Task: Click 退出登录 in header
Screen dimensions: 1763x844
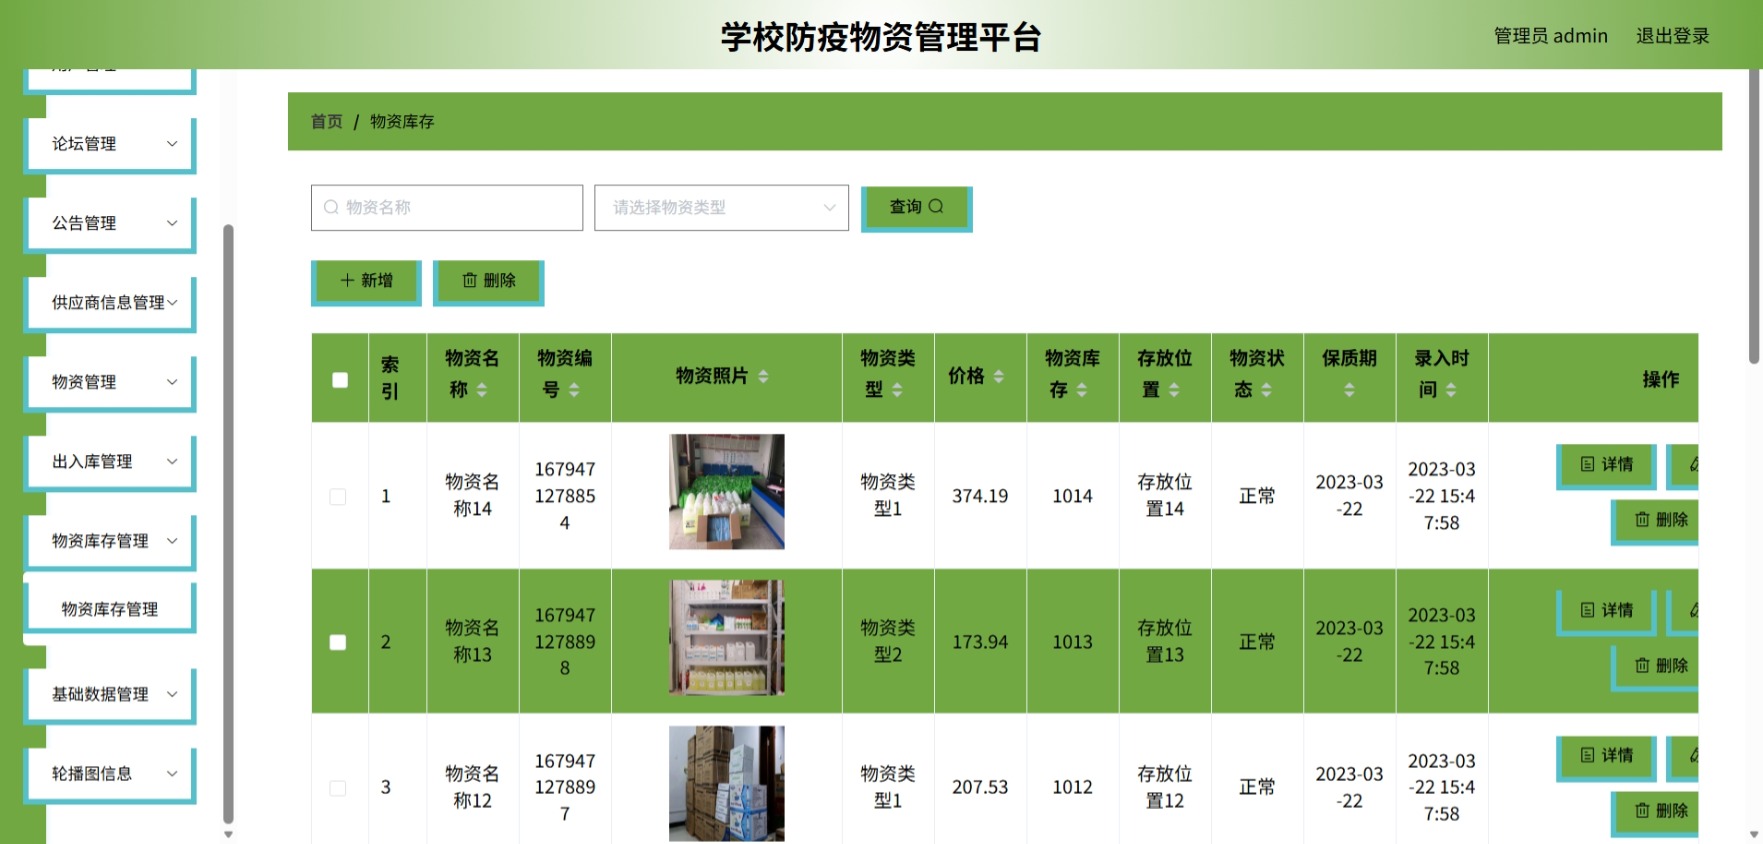Action: tap(1672, 36)
